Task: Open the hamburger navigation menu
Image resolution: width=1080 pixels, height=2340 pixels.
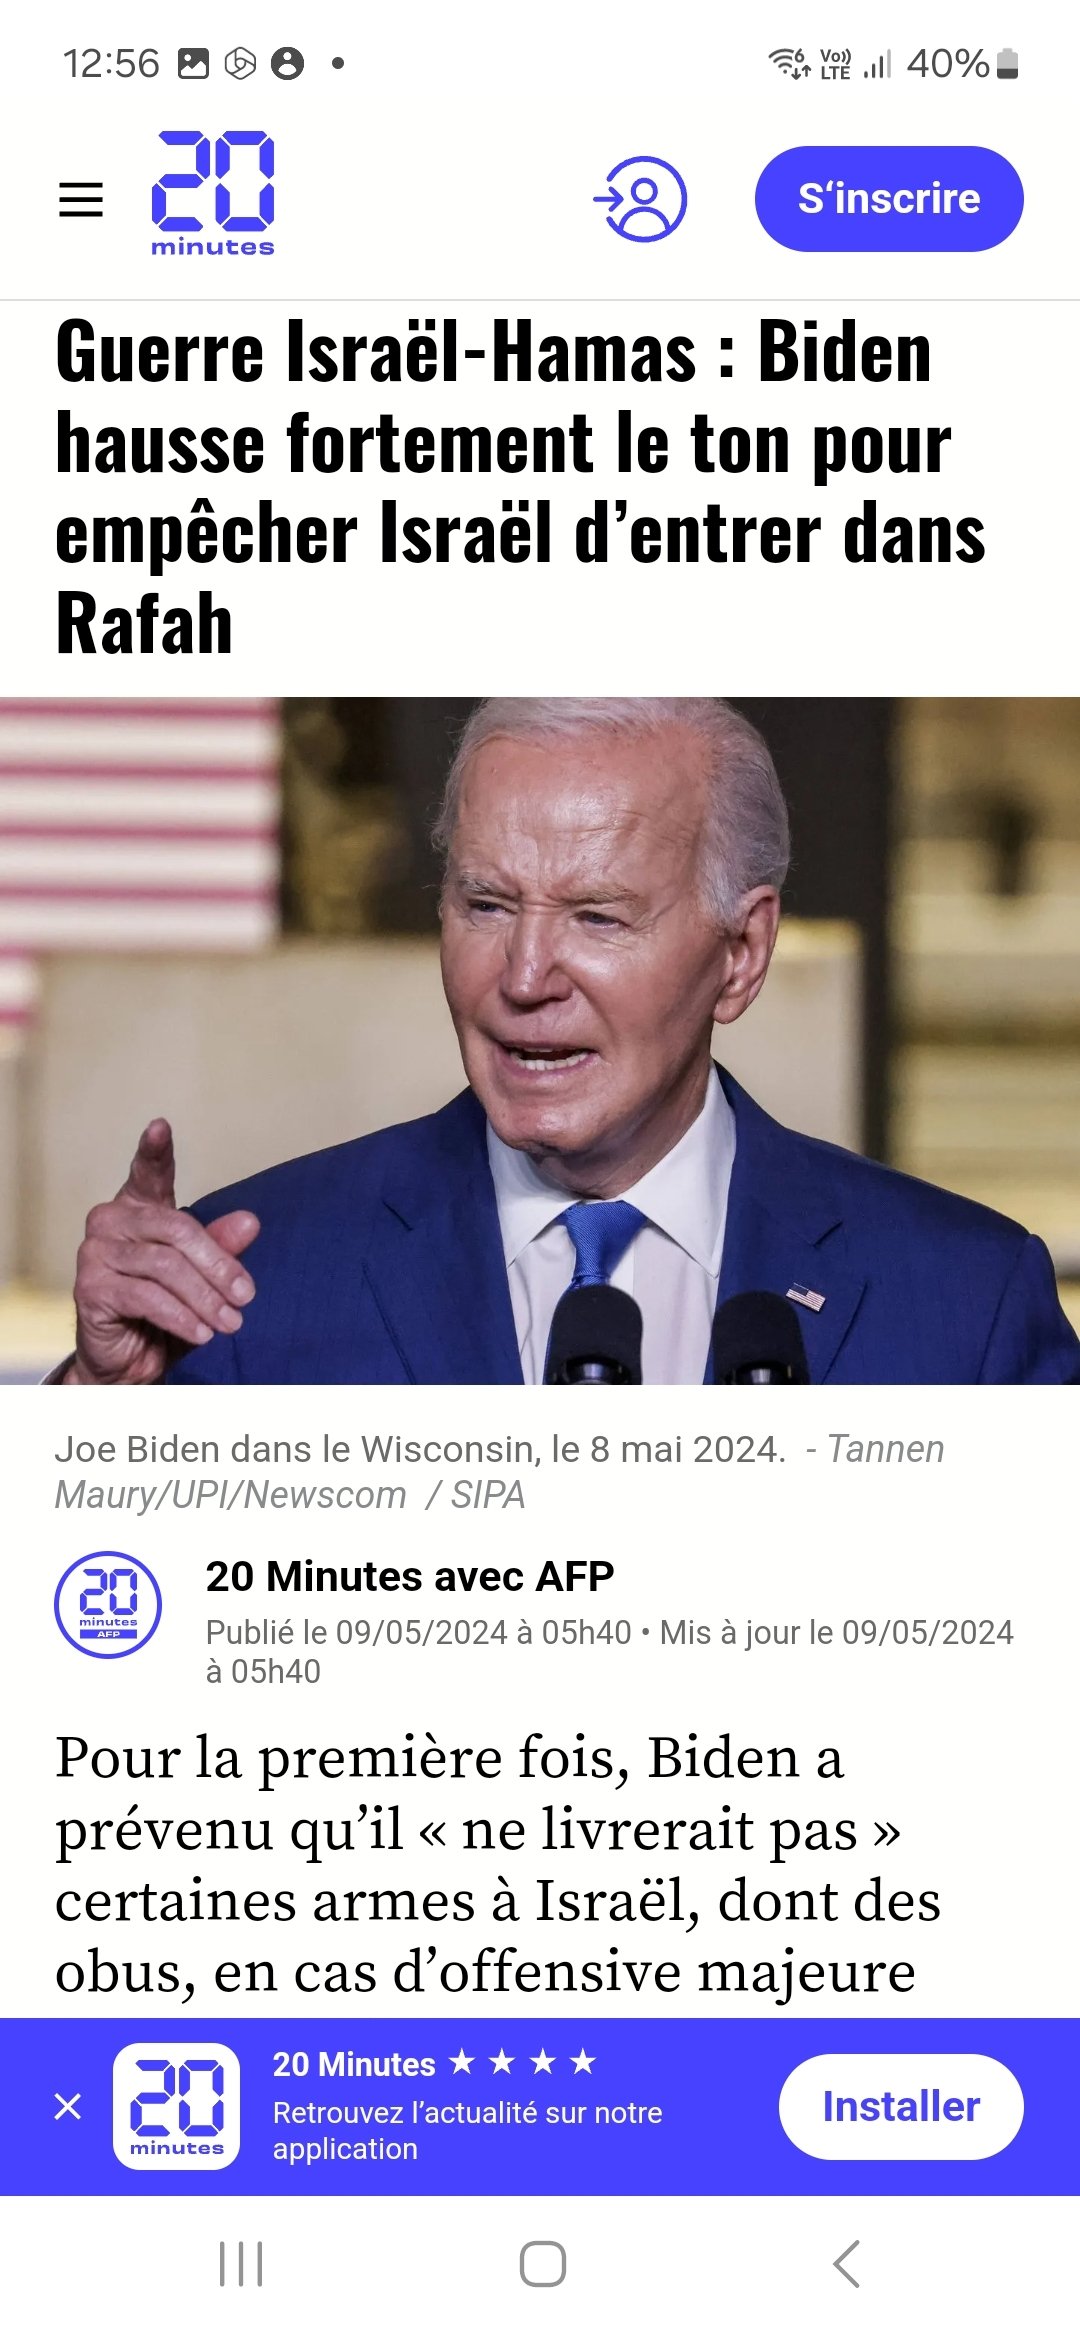Action: [x=81, y=199]
